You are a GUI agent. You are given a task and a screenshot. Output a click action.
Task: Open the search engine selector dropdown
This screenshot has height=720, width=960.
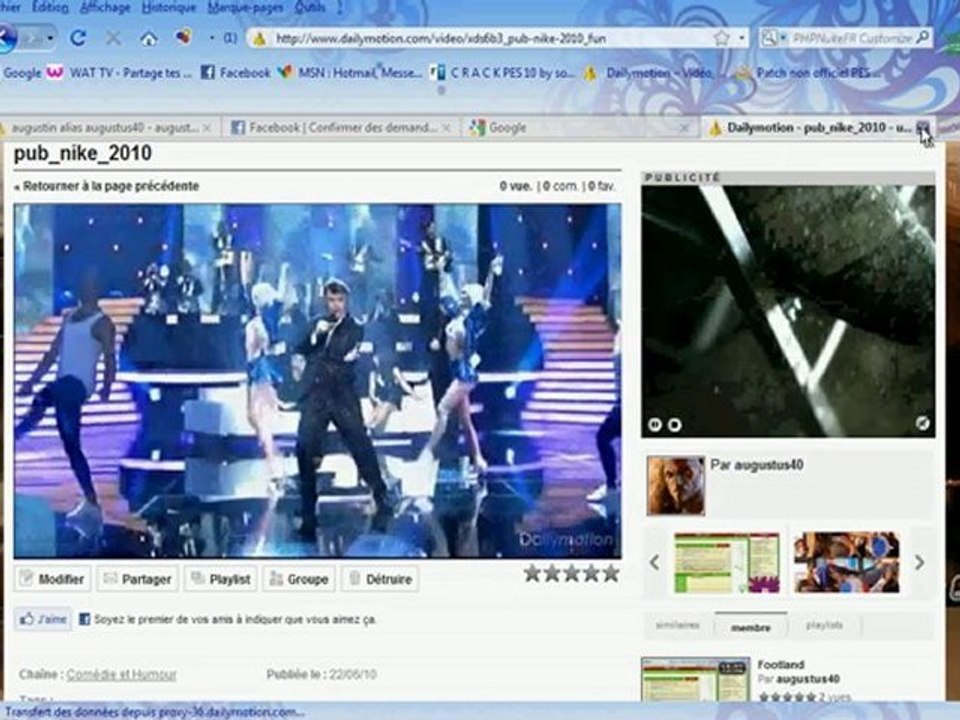tap(773, 39)
